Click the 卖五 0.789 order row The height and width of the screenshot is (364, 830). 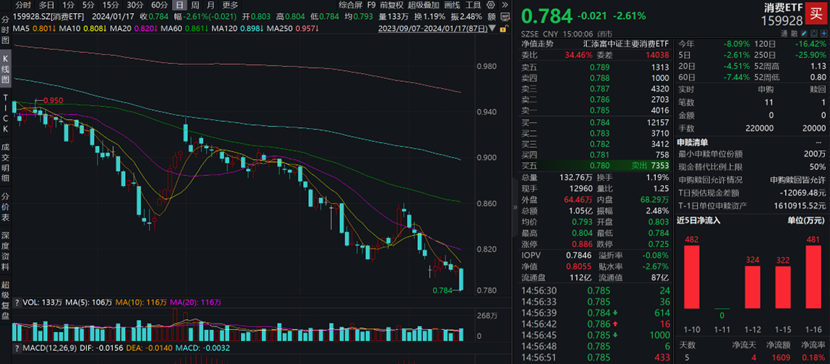pos(596,67)
